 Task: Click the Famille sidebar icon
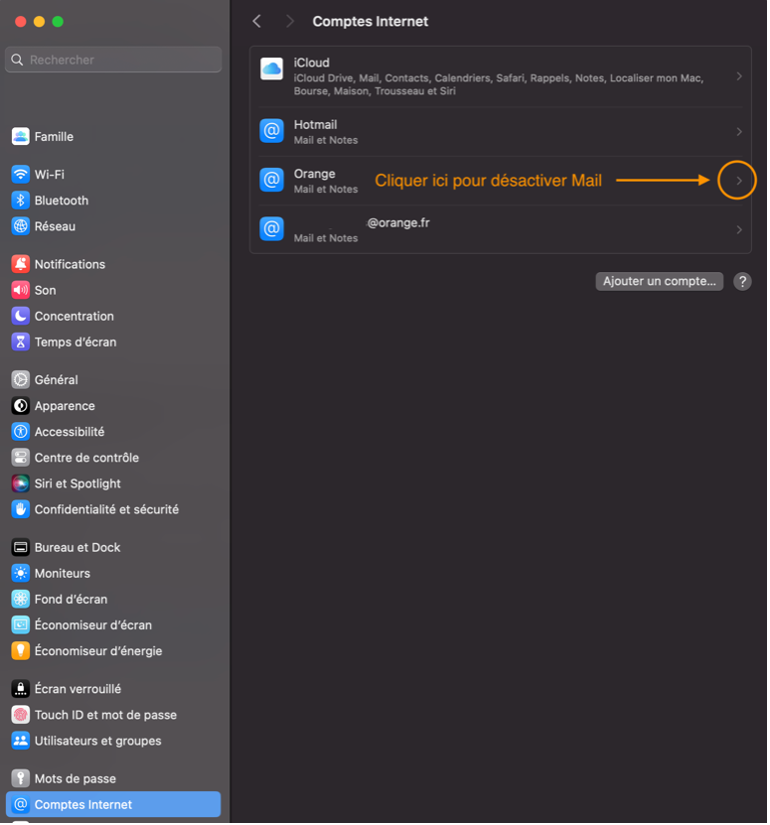(x=21, y=137)
